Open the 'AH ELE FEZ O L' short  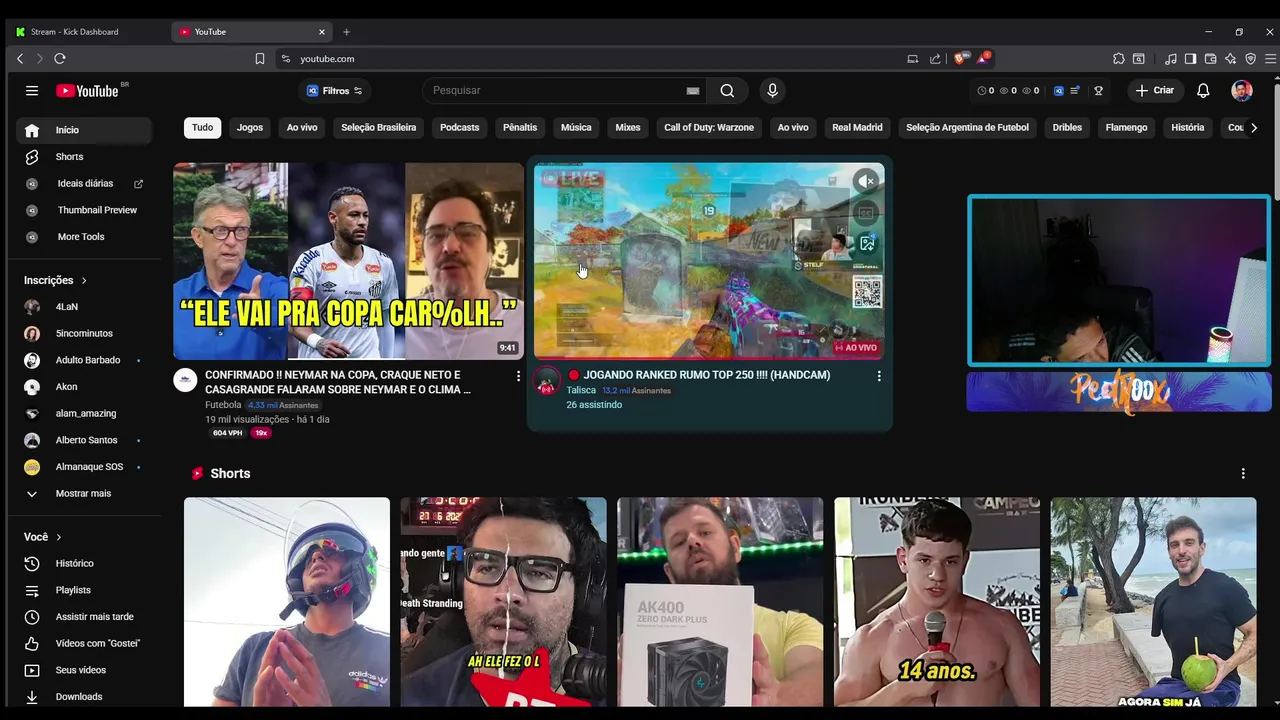point(503,602)
